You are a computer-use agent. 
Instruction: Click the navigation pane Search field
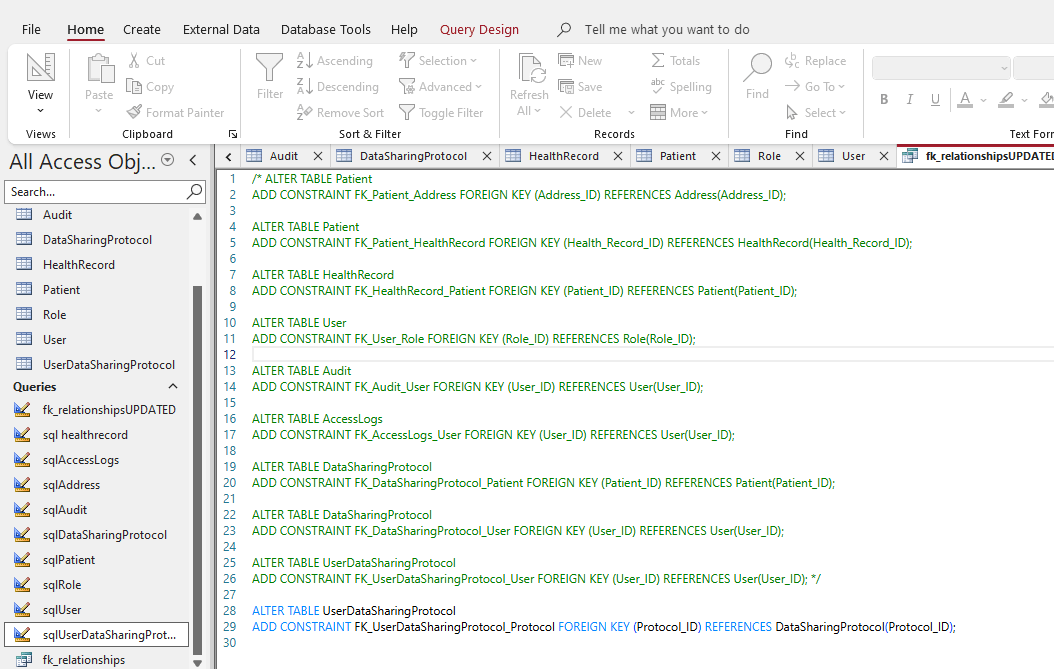95,192
